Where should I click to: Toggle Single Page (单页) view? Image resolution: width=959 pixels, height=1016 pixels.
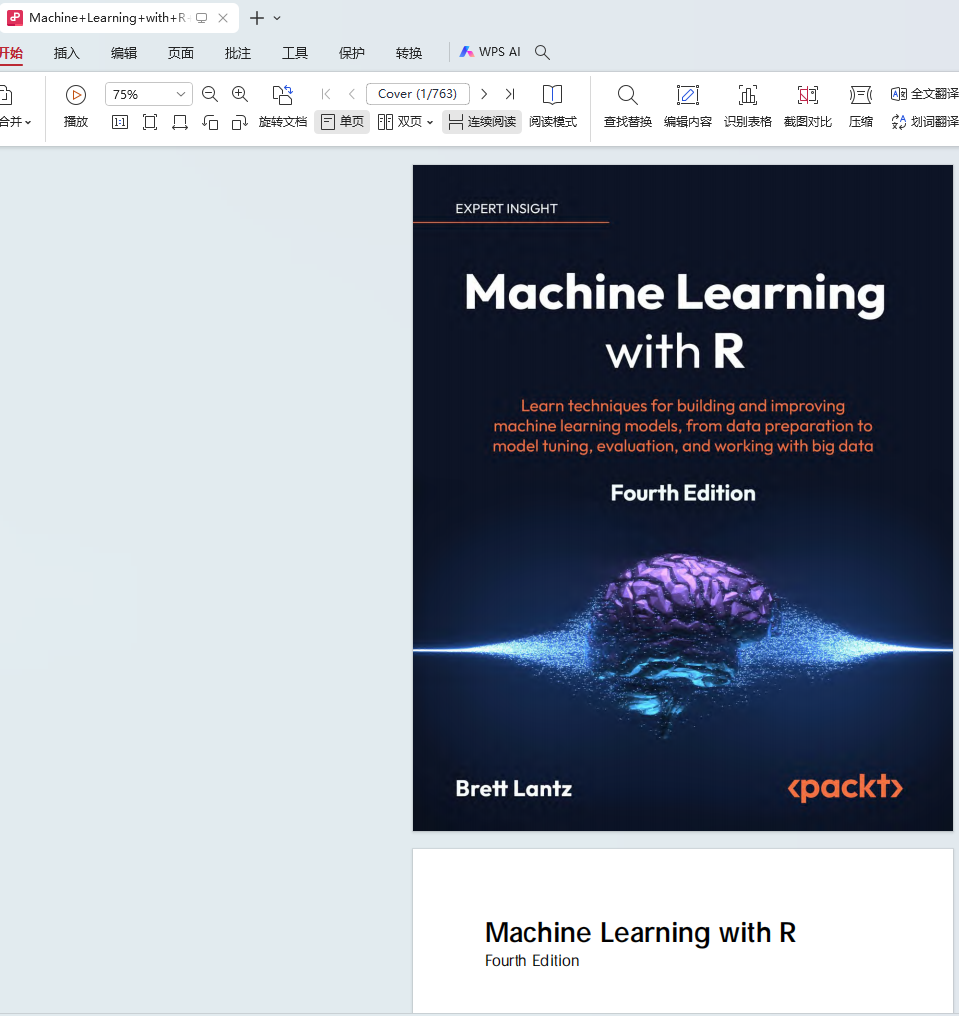click(342, 122)
